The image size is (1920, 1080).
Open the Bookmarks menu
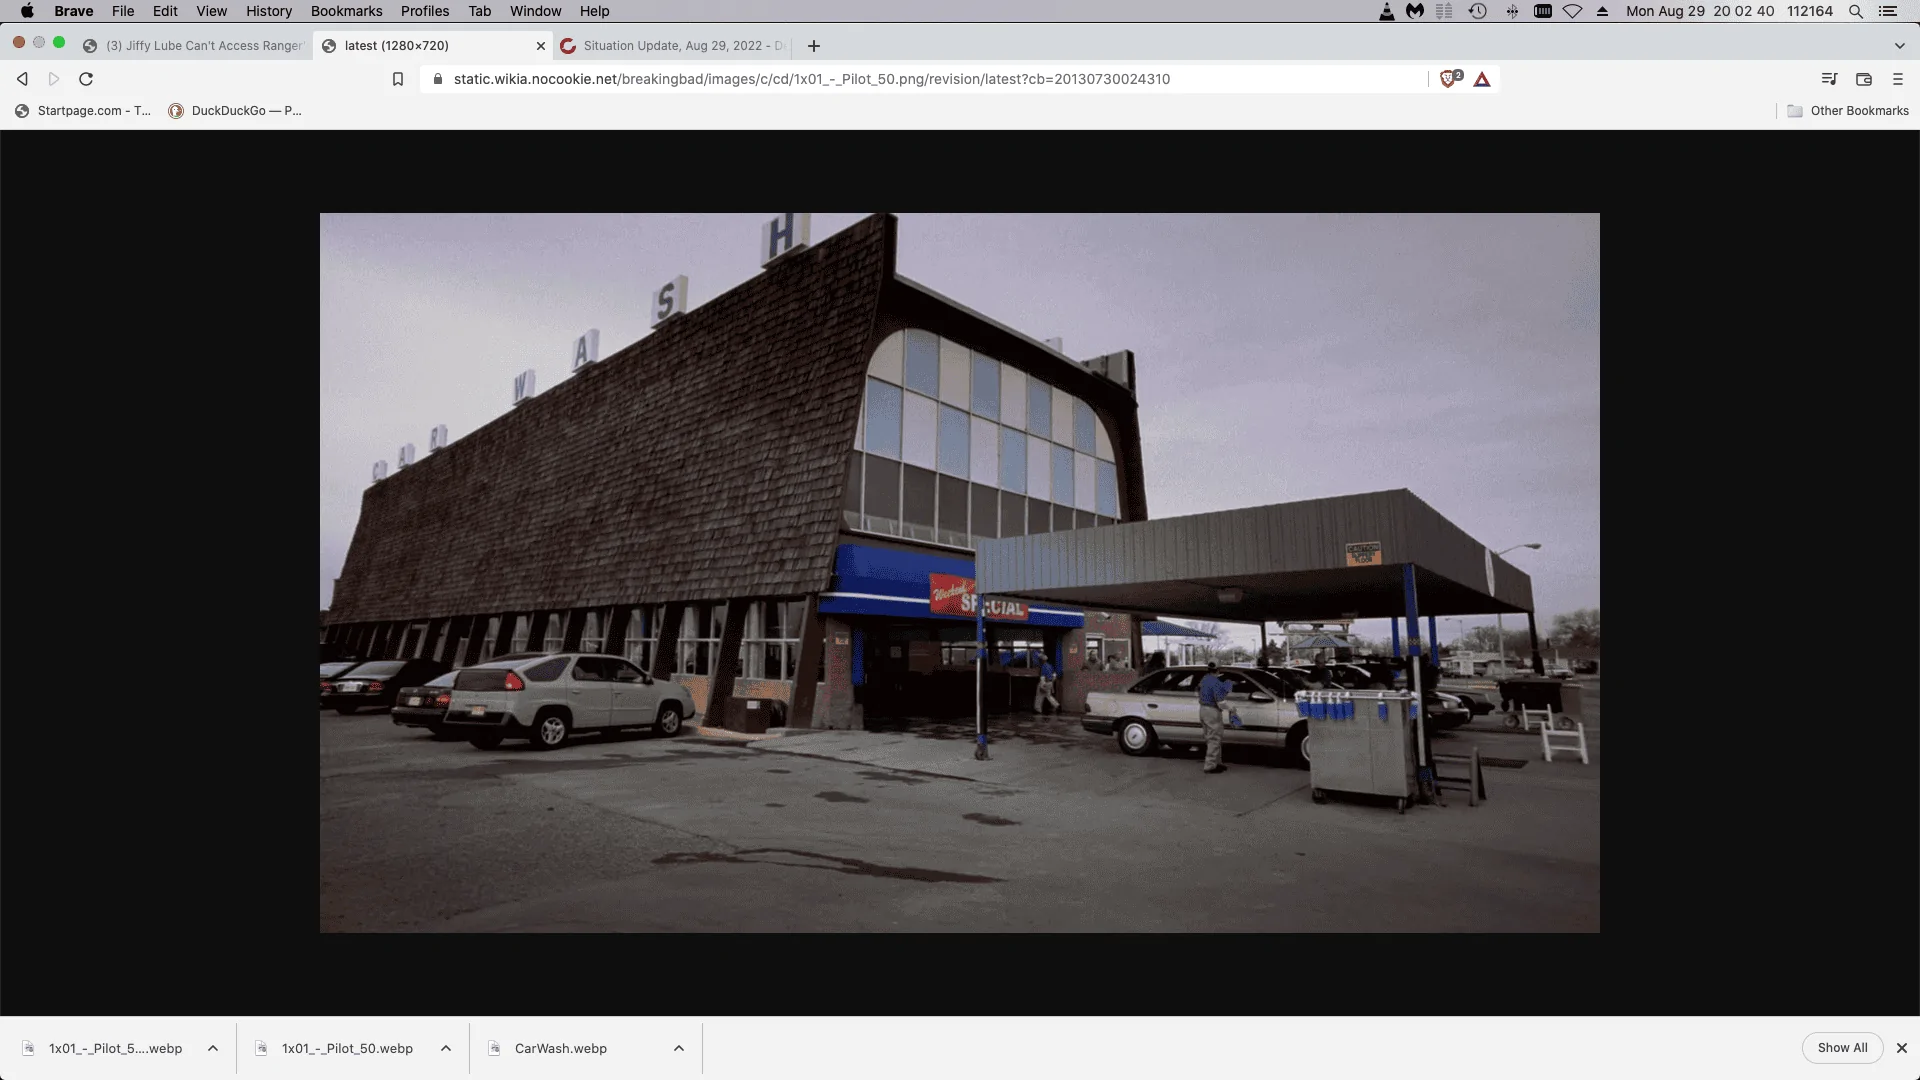(346, 11)
